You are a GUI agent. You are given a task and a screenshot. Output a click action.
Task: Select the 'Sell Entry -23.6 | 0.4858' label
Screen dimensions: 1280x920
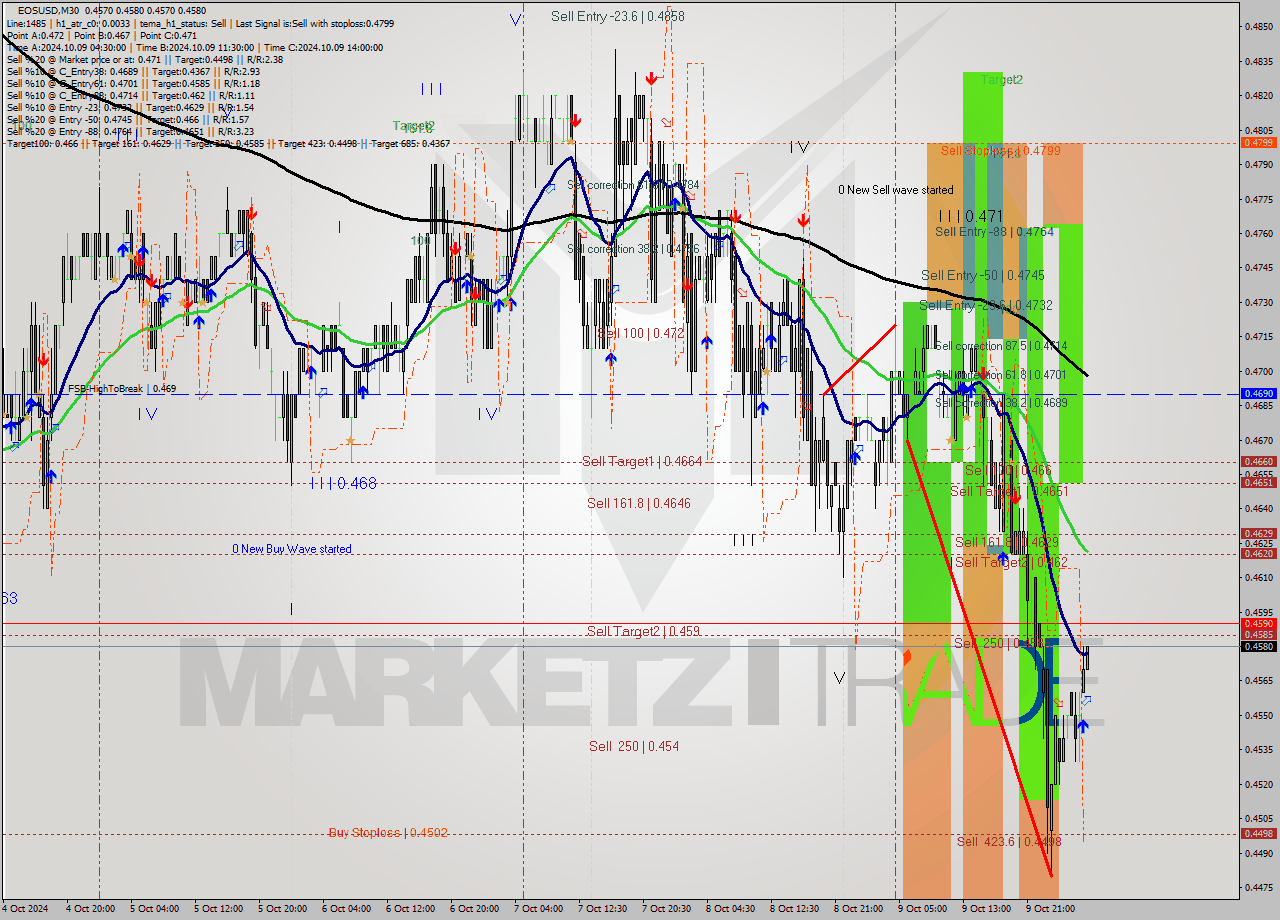(x=618, y=16)
